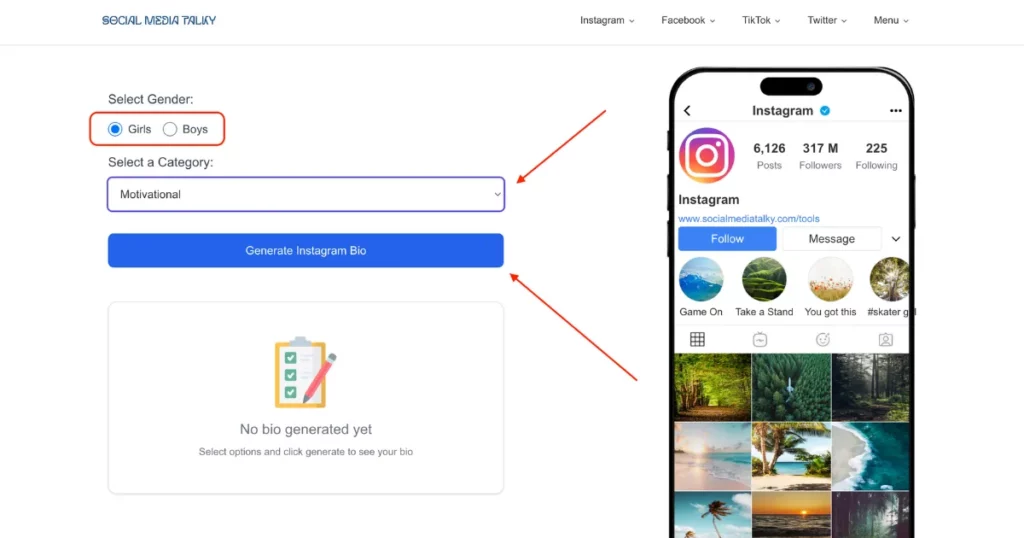
Task: Open www.socialmediatalky.com/tools link
Action: tap(748, 219)
